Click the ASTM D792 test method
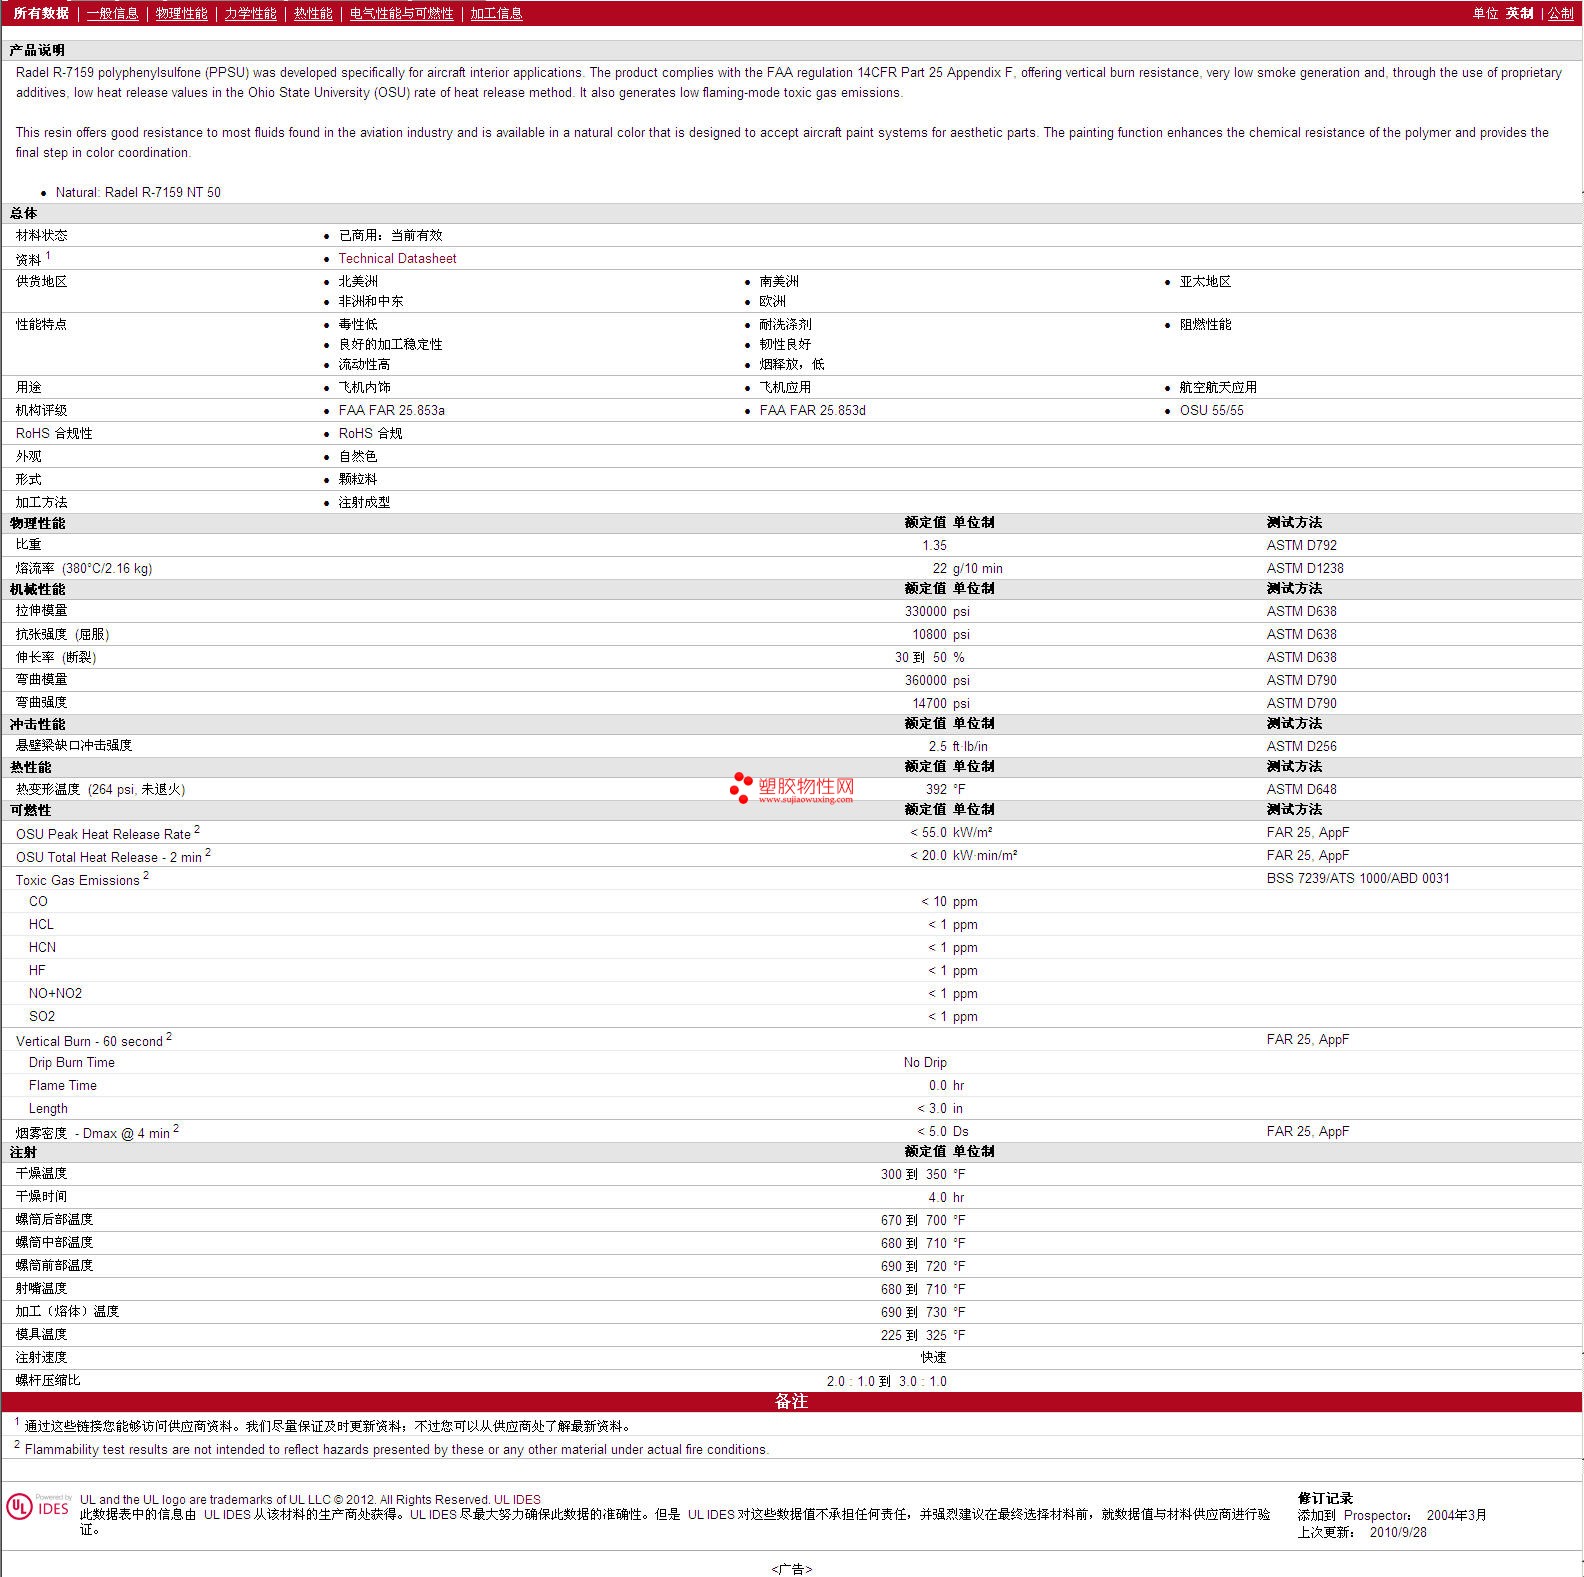1584x1577 pixels. 1301,545
